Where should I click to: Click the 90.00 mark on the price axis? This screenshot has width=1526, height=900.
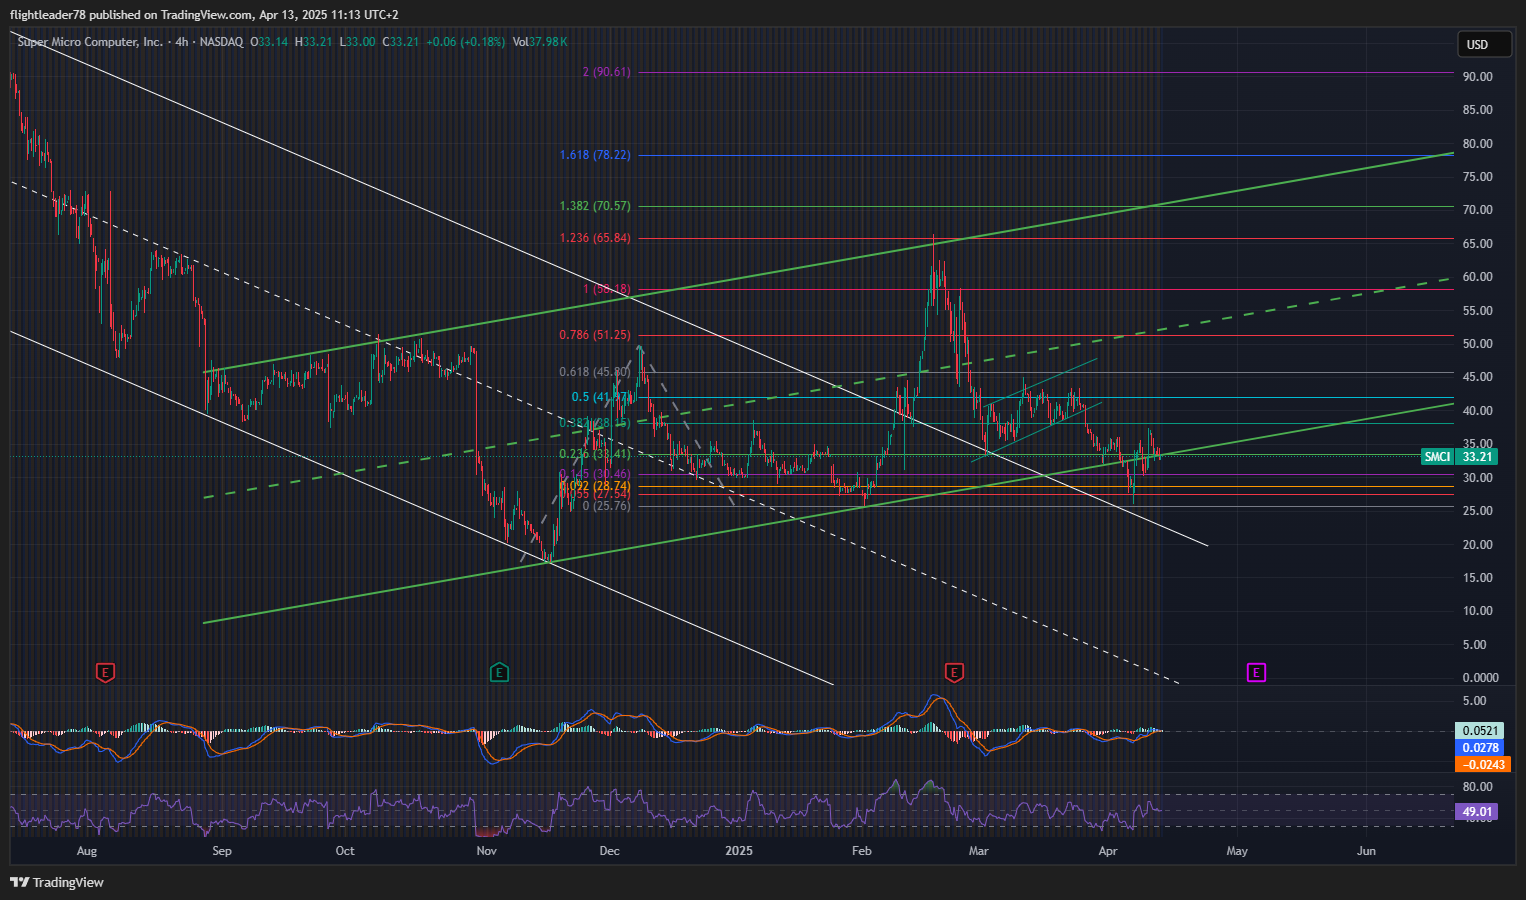(x=1477, y=77)
